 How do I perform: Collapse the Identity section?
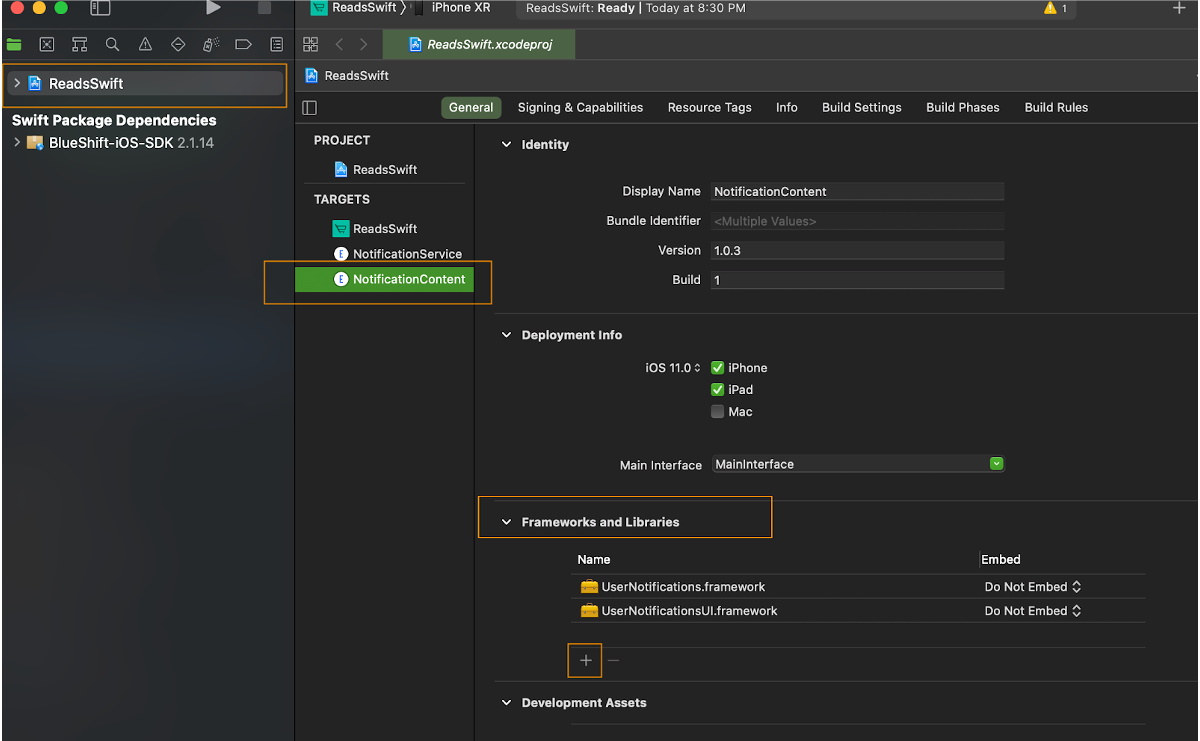(x=506, y=145)
